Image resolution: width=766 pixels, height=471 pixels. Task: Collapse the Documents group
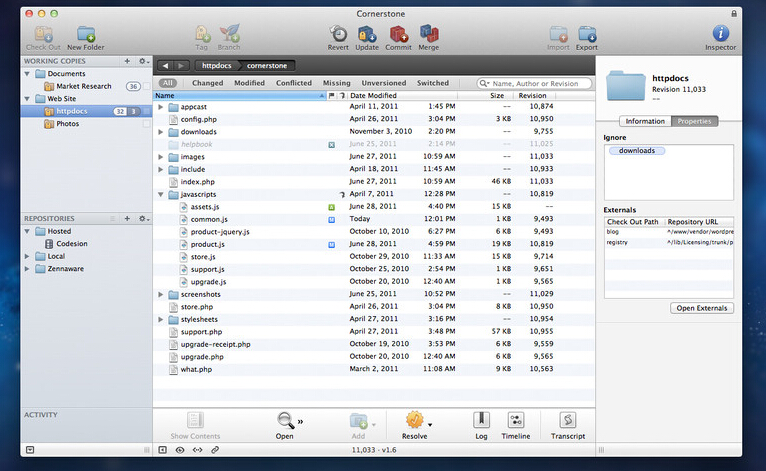(x=27, y=74)
